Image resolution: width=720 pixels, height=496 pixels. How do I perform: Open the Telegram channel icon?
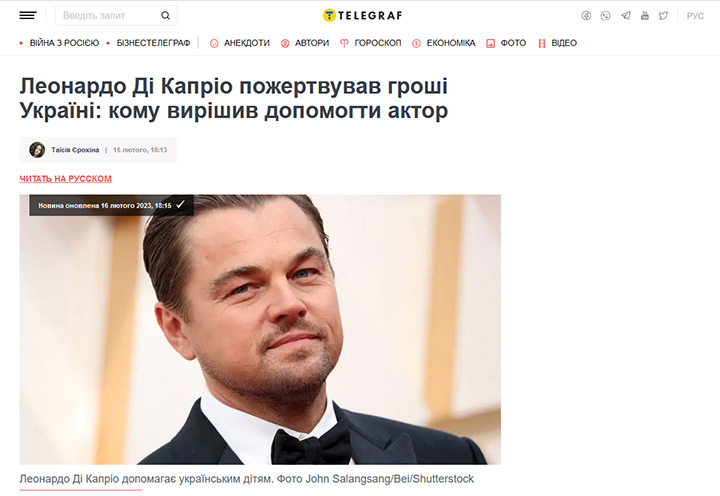(625, 16)
